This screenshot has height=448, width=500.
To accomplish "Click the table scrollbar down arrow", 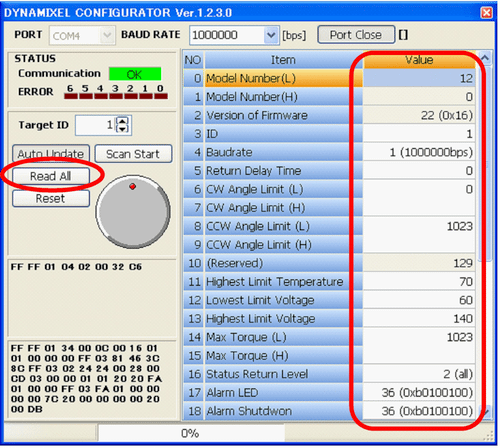I will click(486, 411).
